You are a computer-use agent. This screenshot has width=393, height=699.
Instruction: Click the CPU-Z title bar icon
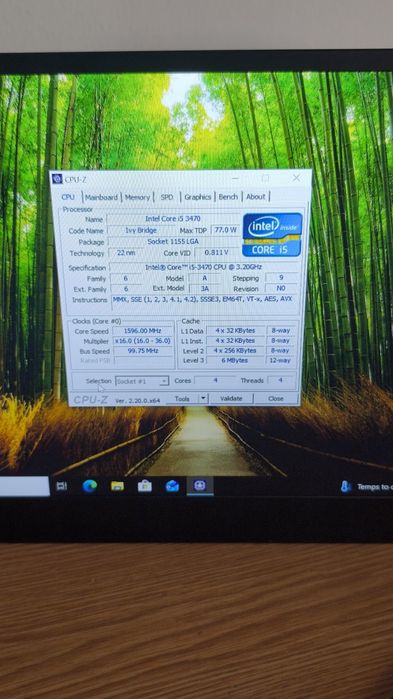tap(57, 179)
